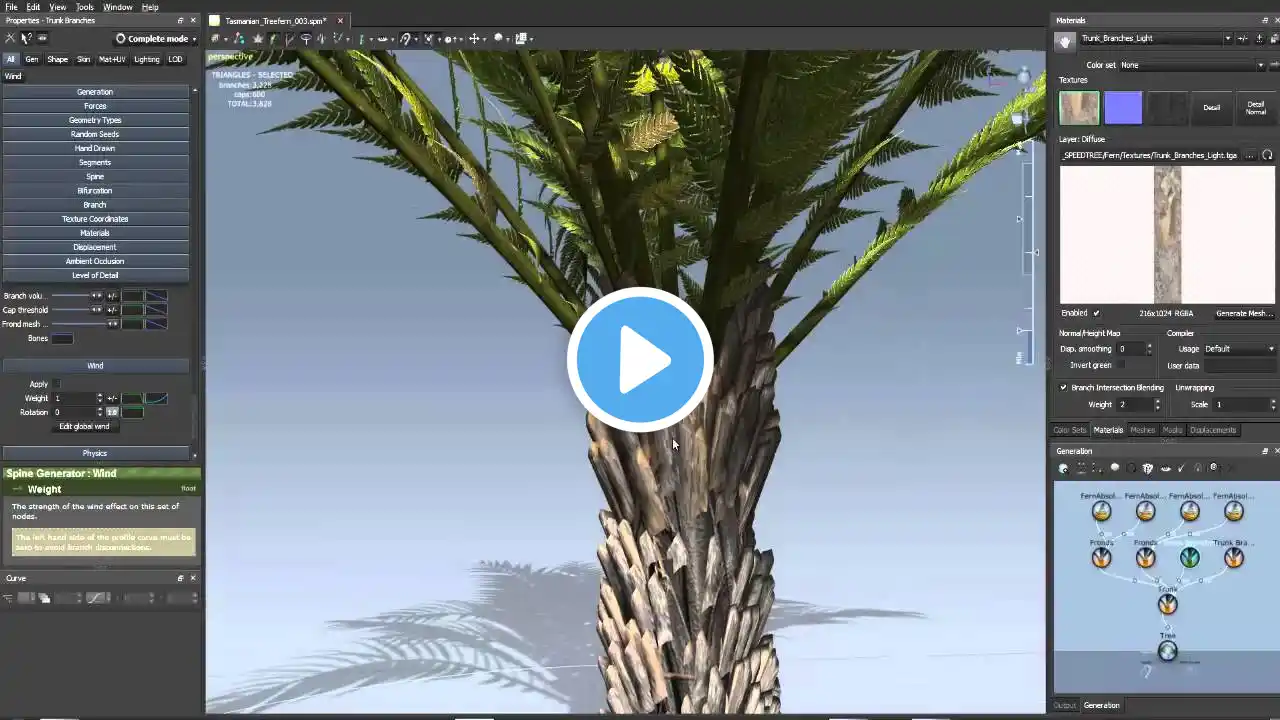Image resolution: width=1280 pixels, height=720 pixels.
Task: Click the Trunk node icon in Generation
Action: (1167, 605)
